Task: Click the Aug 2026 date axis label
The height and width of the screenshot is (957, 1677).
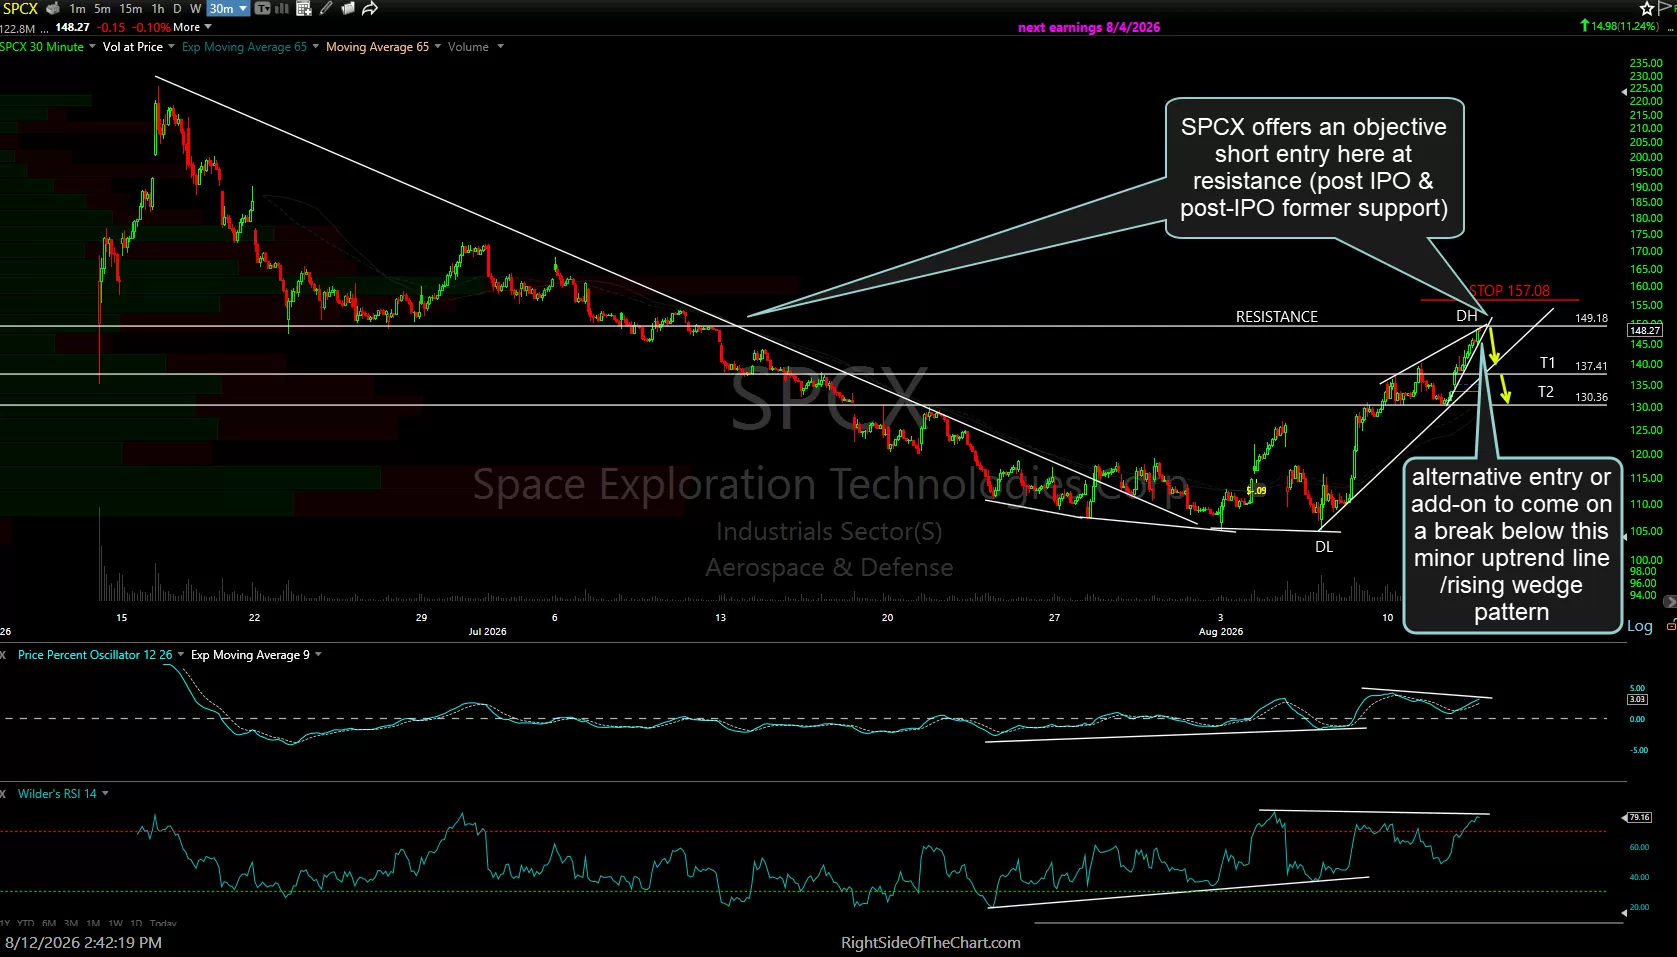Action: tap(1221, 632)
